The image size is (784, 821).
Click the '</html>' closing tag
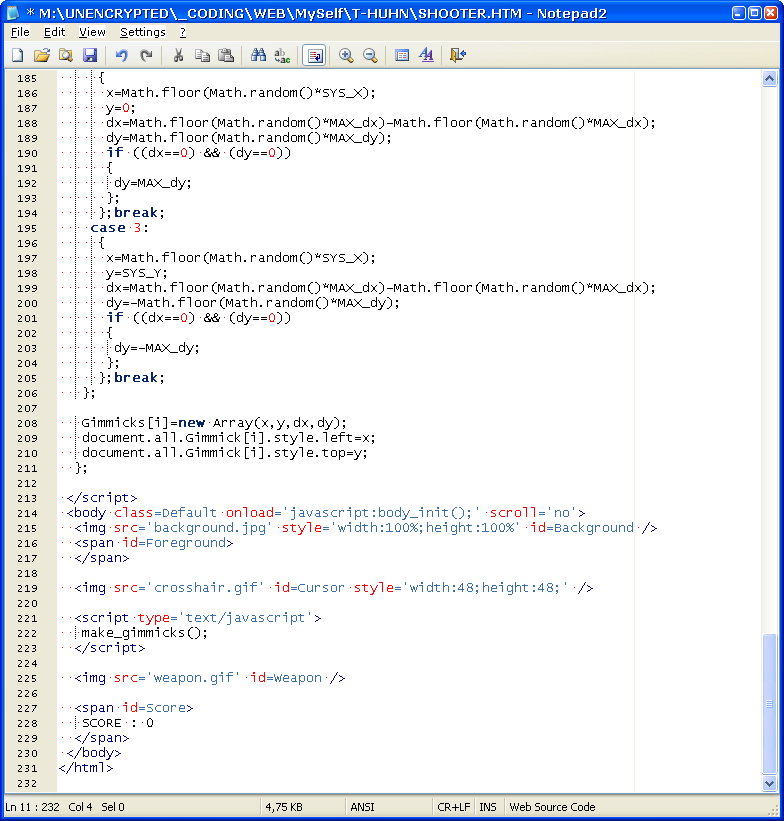tap(86, 768)
